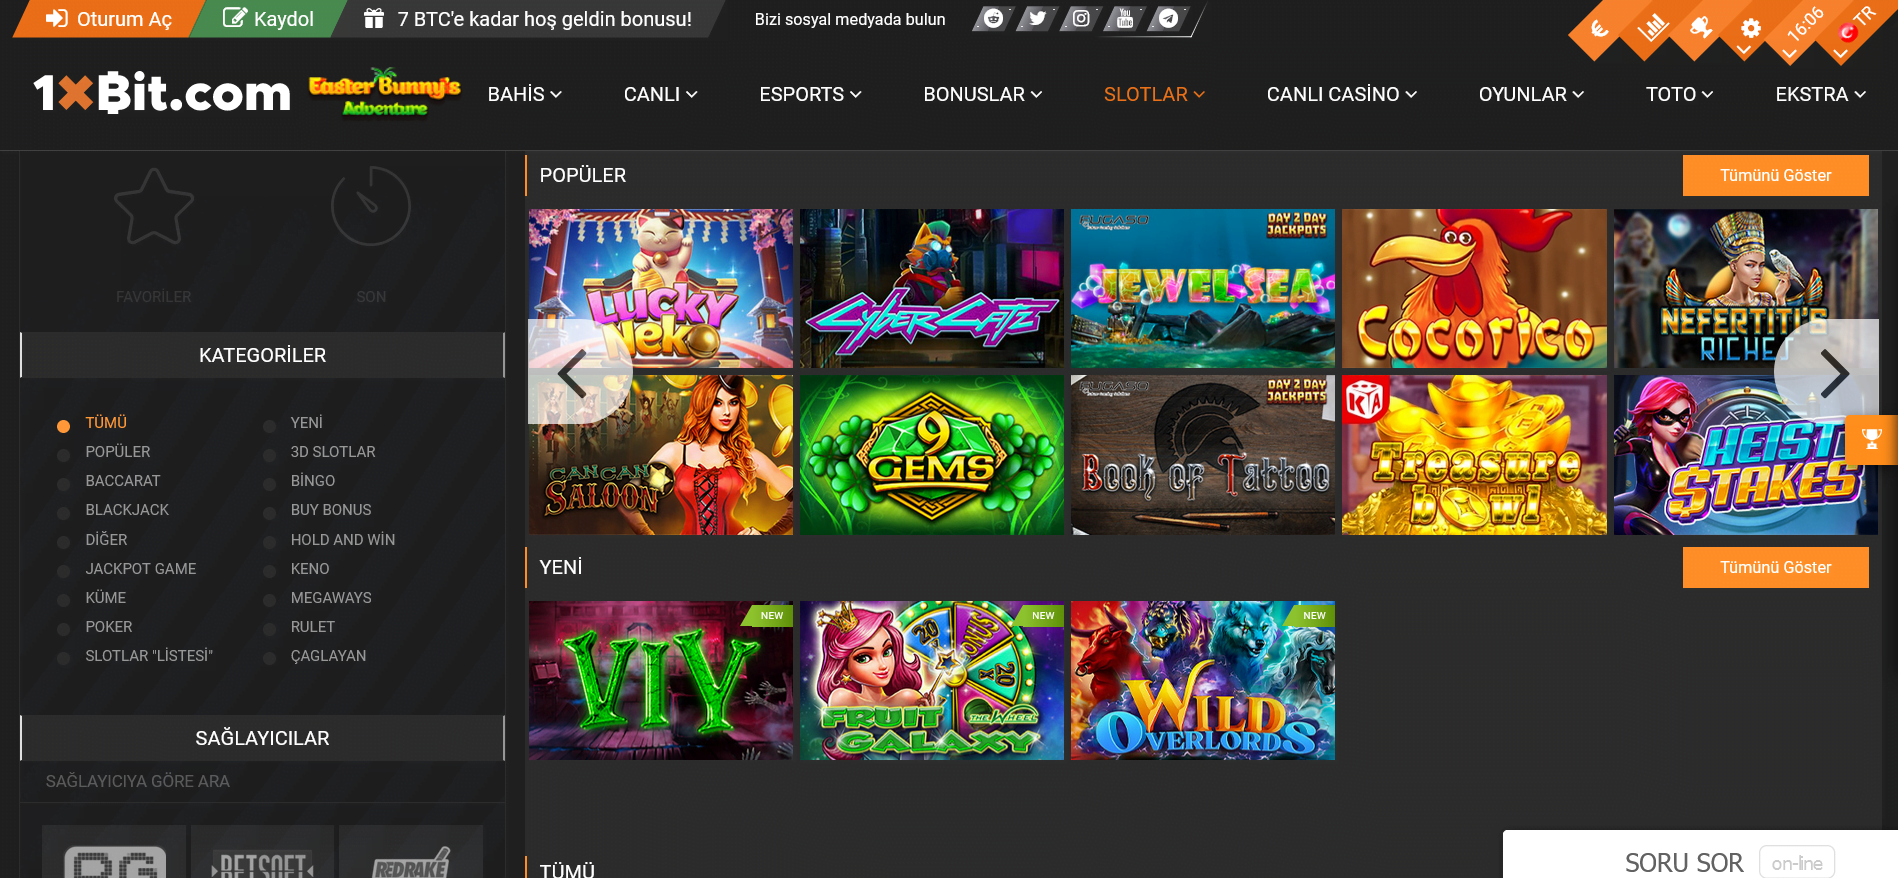
Task: Open the YouTube social link
Action: click(1125, 19)
